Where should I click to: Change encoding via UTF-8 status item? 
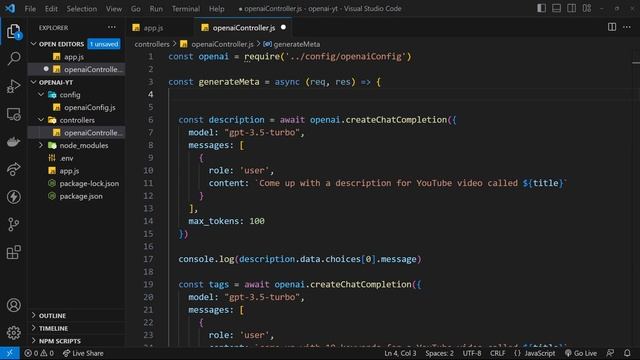click(472, 353)
